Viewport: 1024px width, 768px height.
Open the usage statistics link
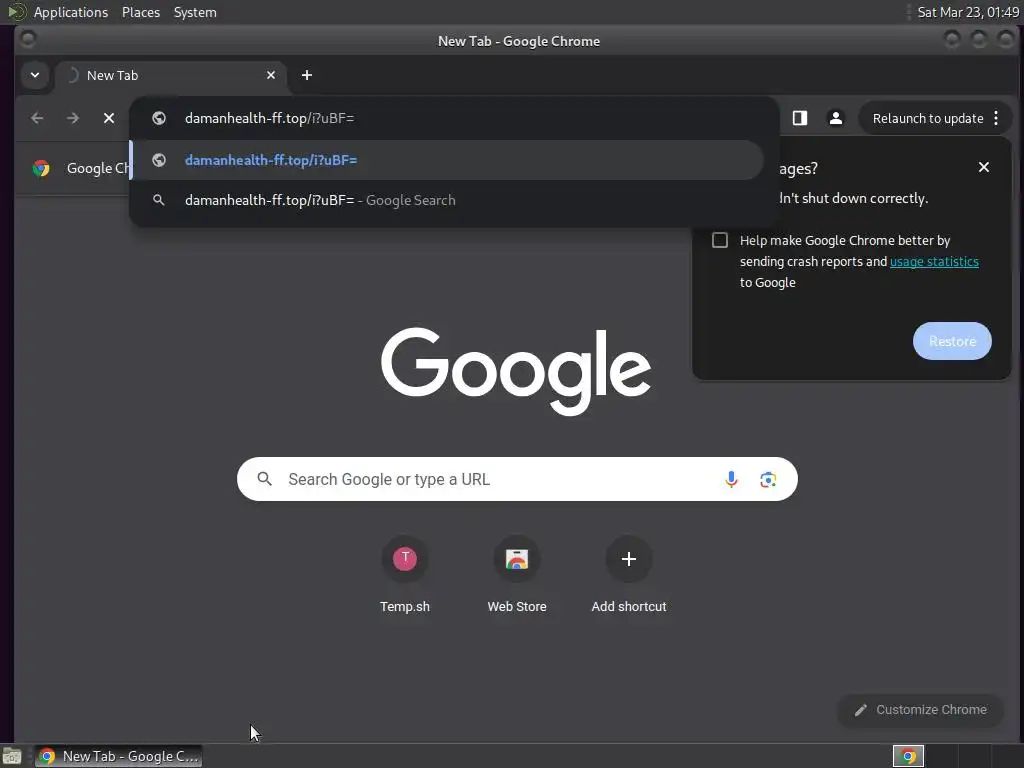[x=934, y=261]
